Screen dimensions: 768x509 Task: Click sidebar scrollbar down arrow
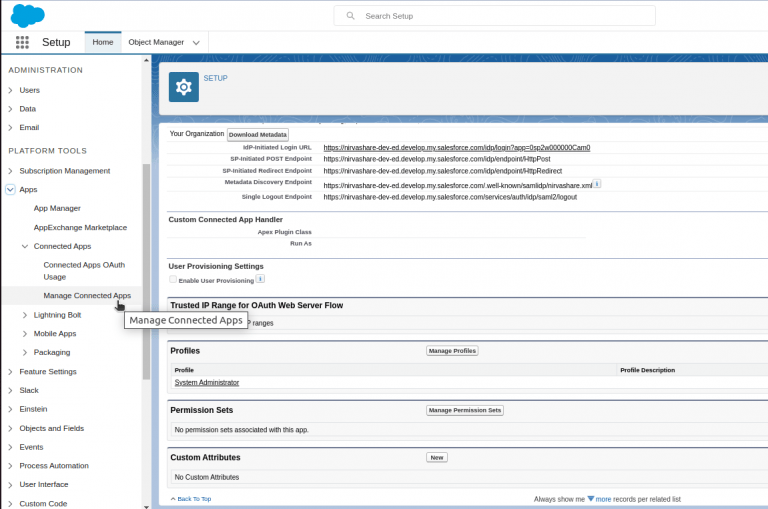click(146, 506)
